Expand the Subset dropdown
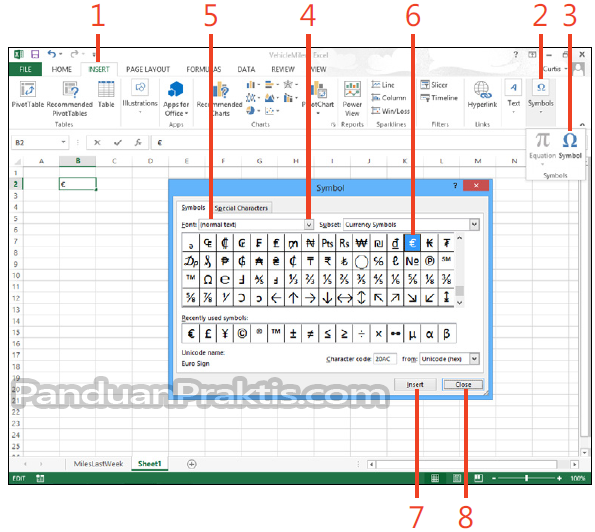The height and width of the screenshot is (532, 595). coord(474,225)
